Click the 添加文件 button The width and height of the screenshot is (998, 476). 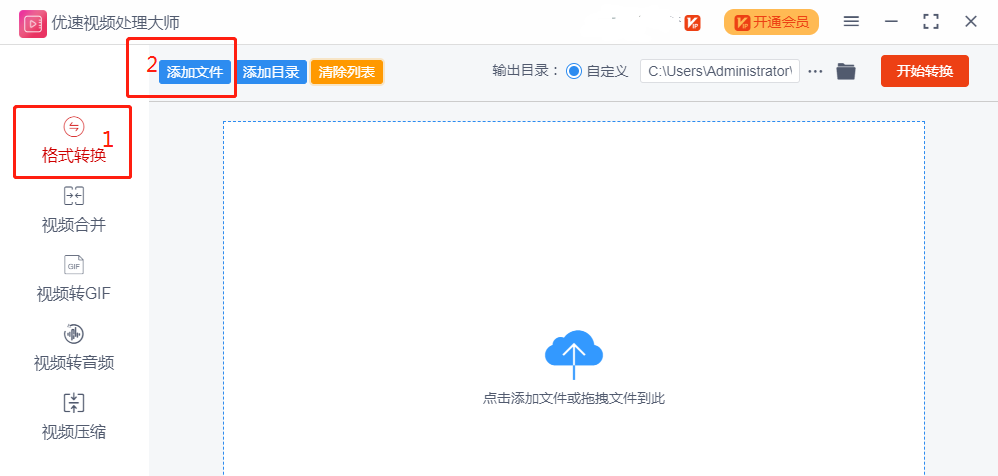click(x=195, y=72)
